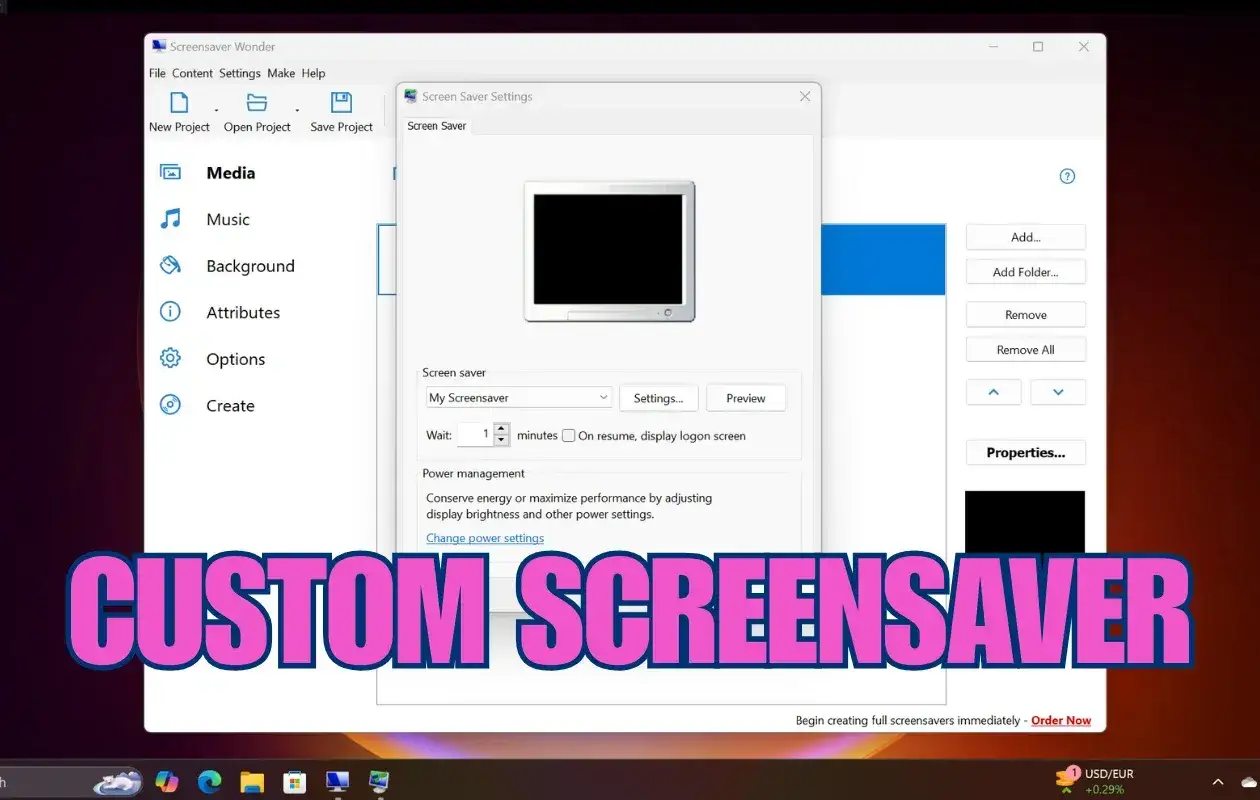
Task: Open Options via the gear icon
Action: coord(171,358)
